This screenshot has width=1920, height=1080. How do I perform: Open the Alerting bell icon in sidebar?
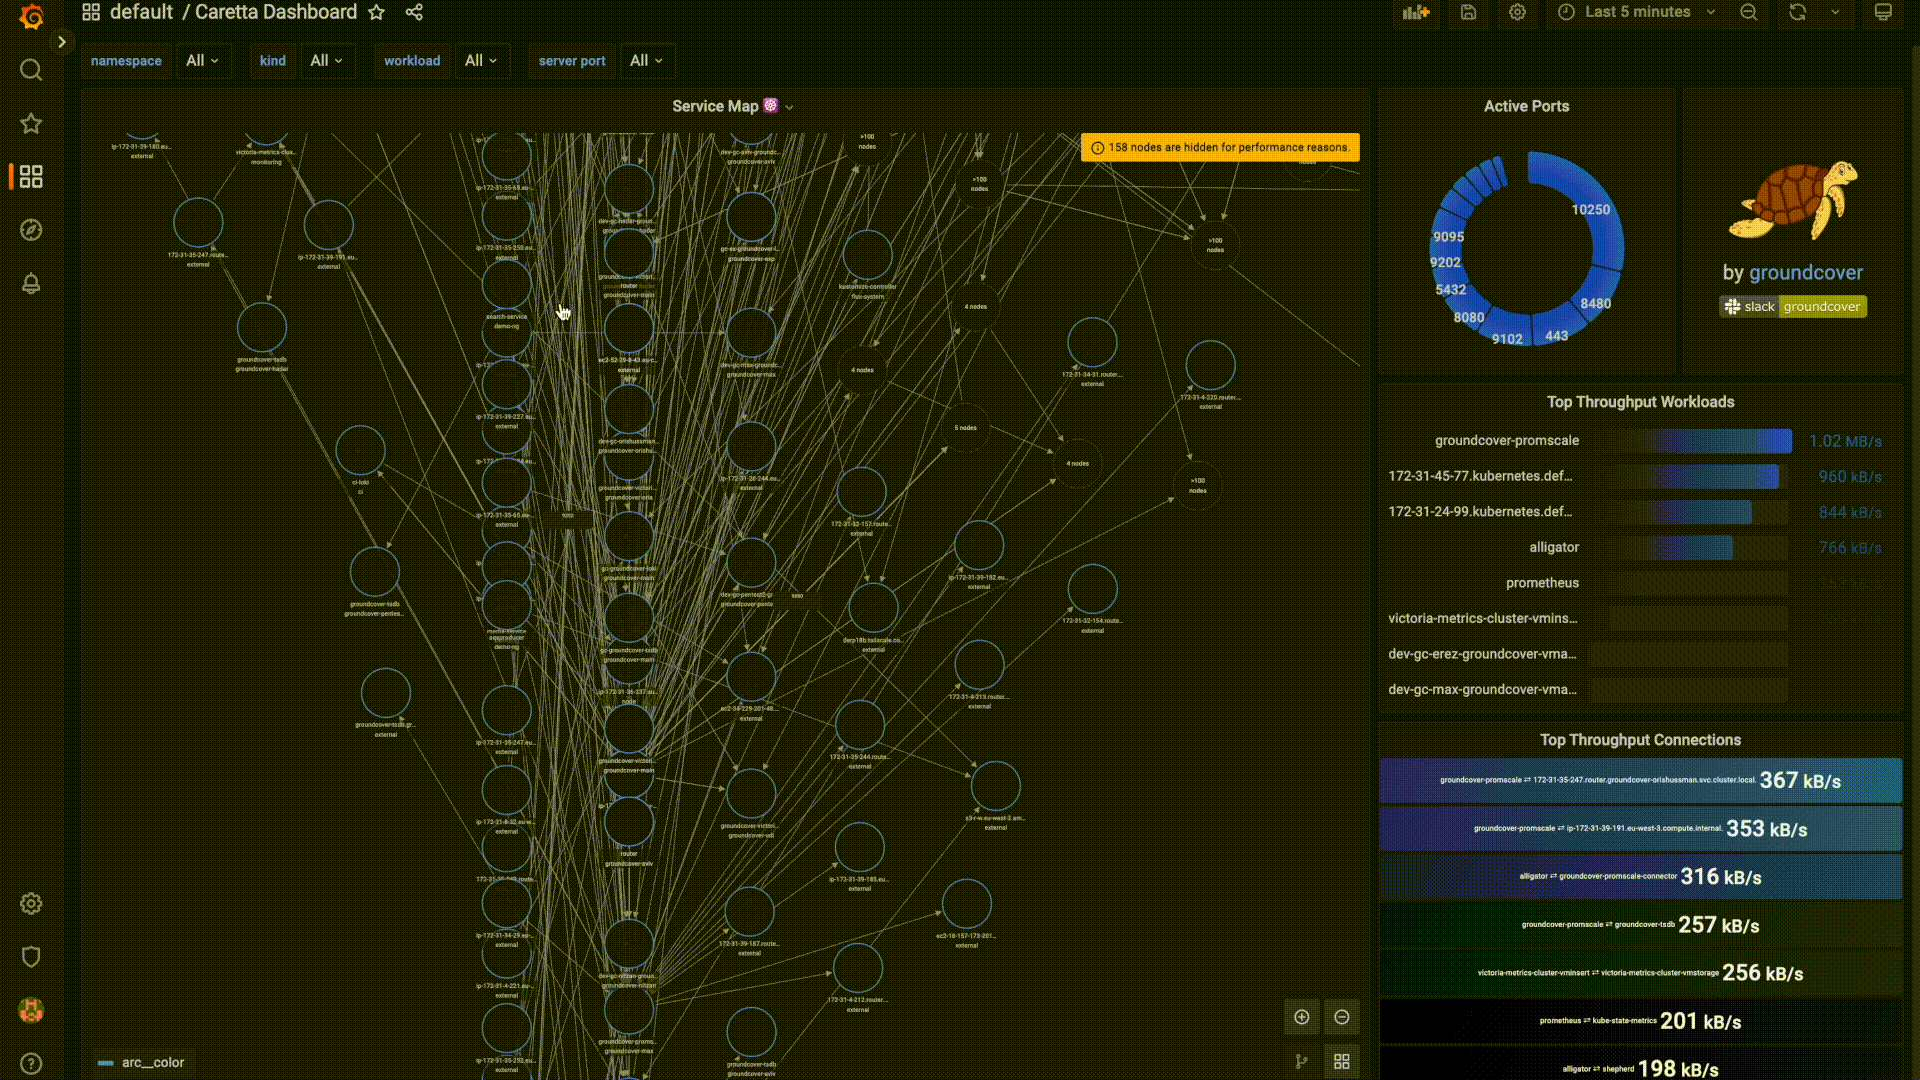click(31, 284)
